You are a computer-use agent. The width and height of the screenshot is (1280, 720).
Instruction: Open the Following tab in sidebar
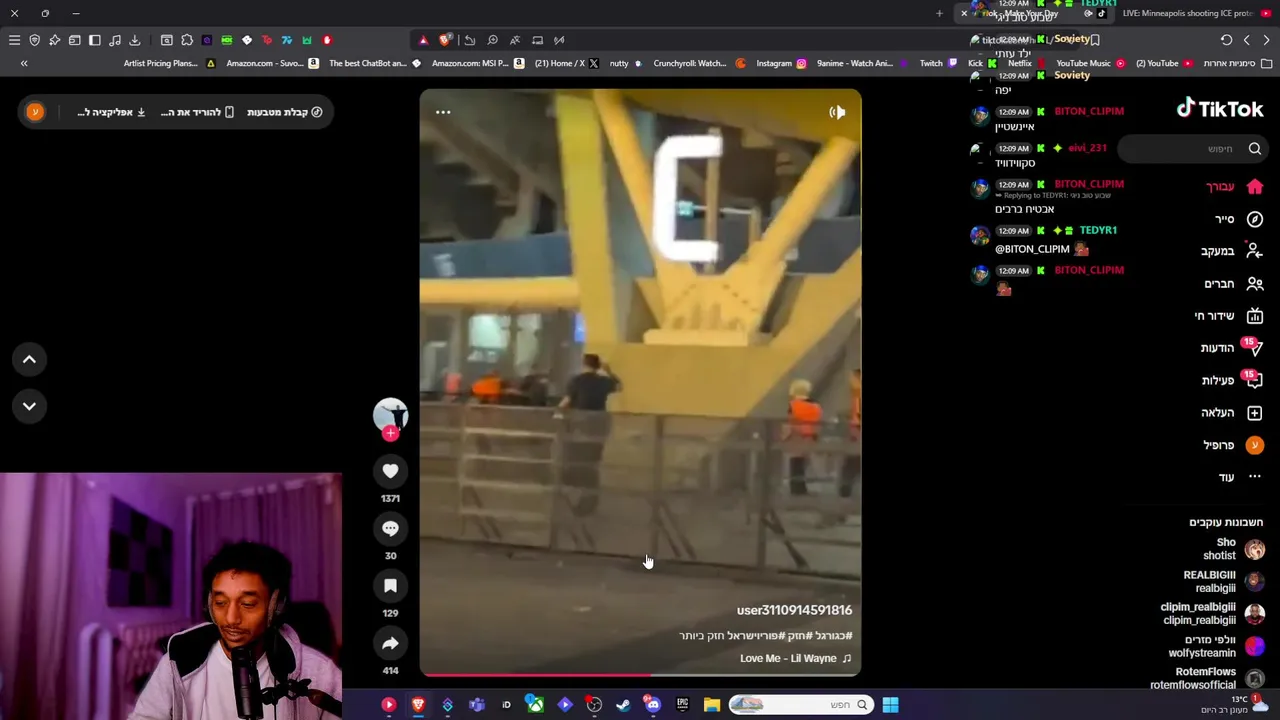(x=1232, y=251)
